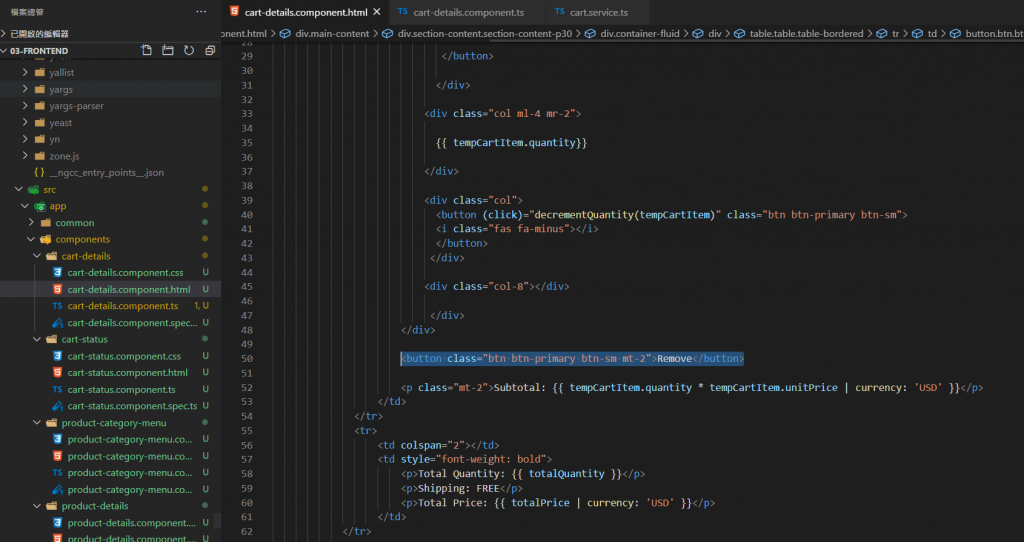Click button.btn breadcrumb item
Viewport: 1024px width, 542px height.
(x=994, y=33)
